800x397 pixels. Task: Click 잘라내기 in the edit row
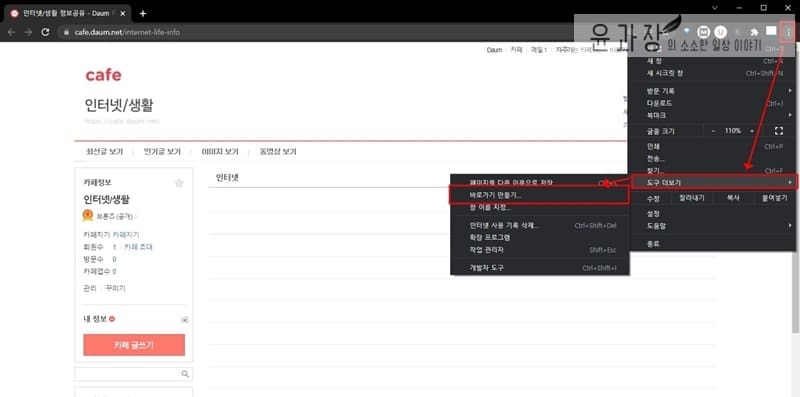[691, 198]
